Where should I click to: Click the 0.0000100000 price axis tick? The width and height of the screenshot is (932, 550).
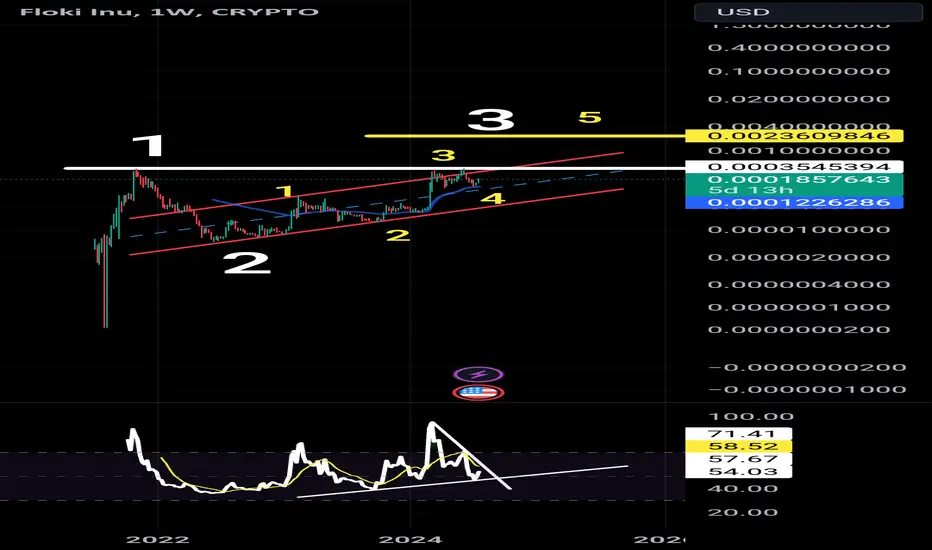click(x=799, y=230)
